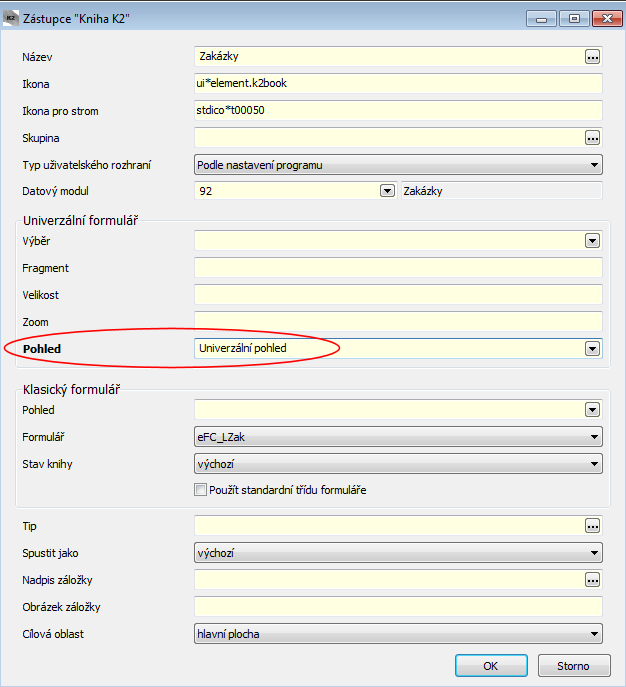
Task: Click the Ikona text field
Action: point(398,84)
